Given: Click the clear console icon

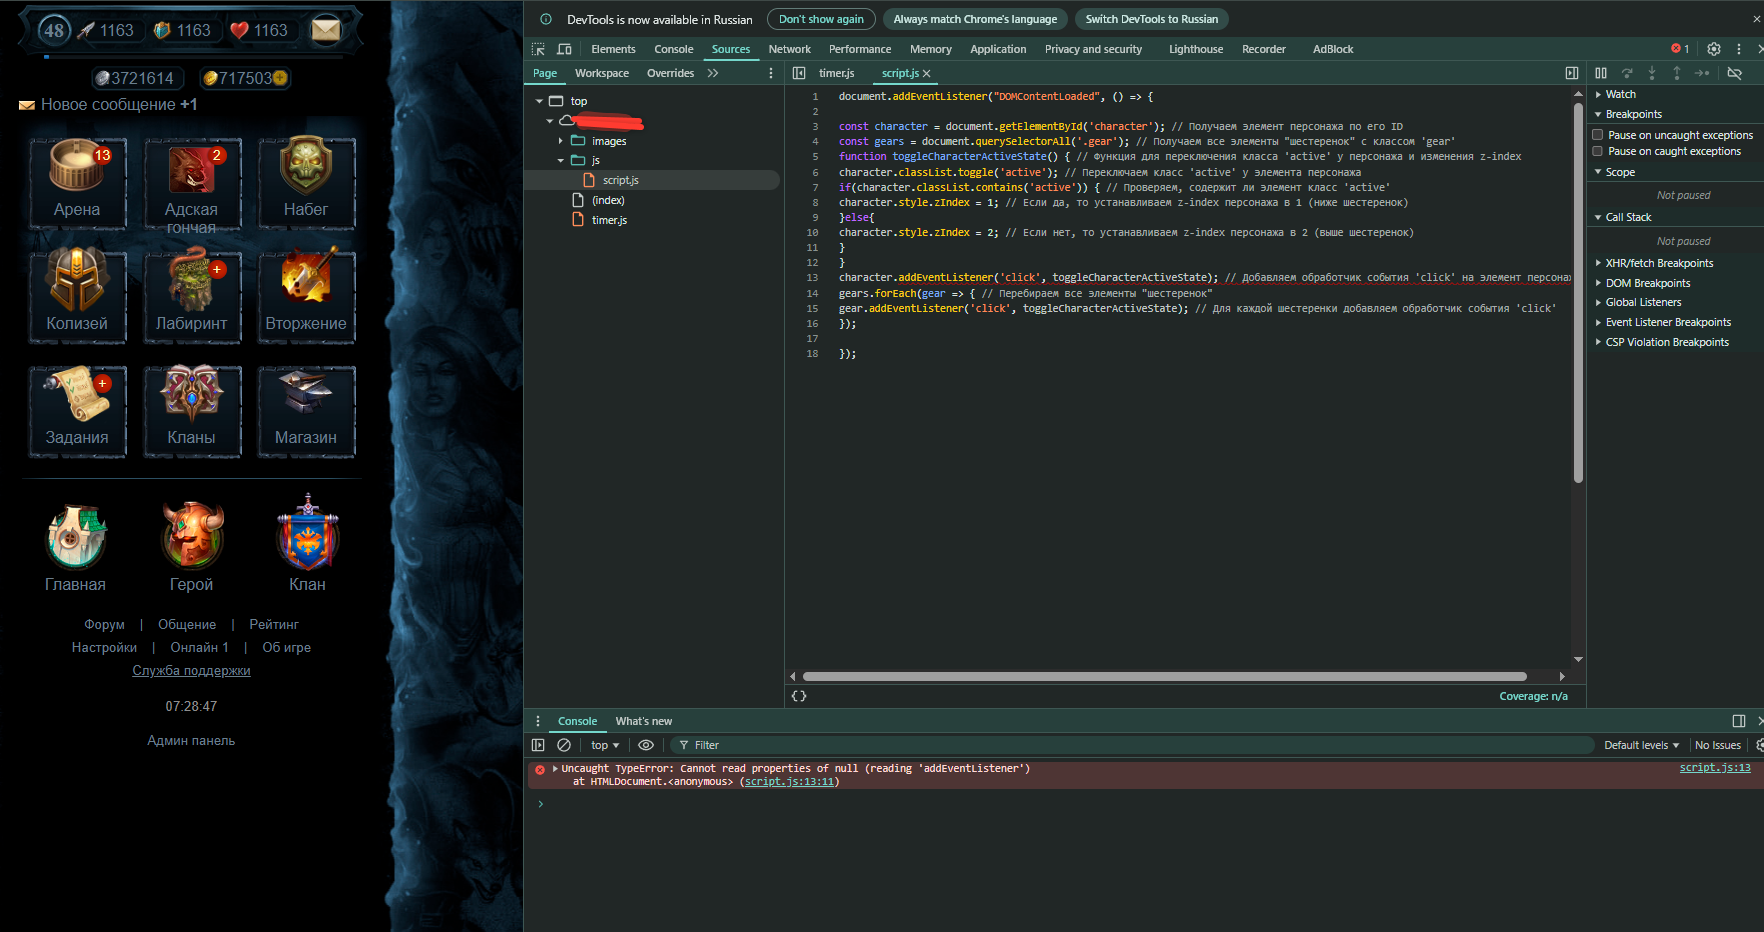Looking at the screenshot, I should click(x=564, y=745).
